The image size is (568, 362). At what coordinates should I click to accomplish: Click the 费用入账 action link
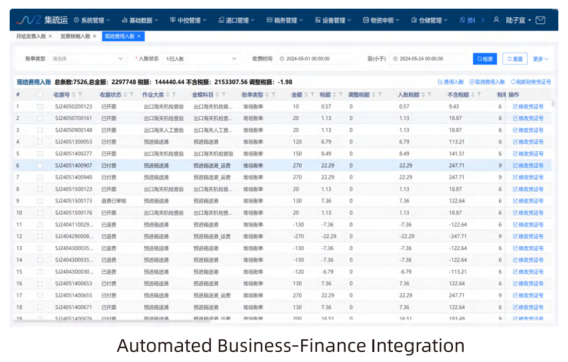[x=451, y=82]
